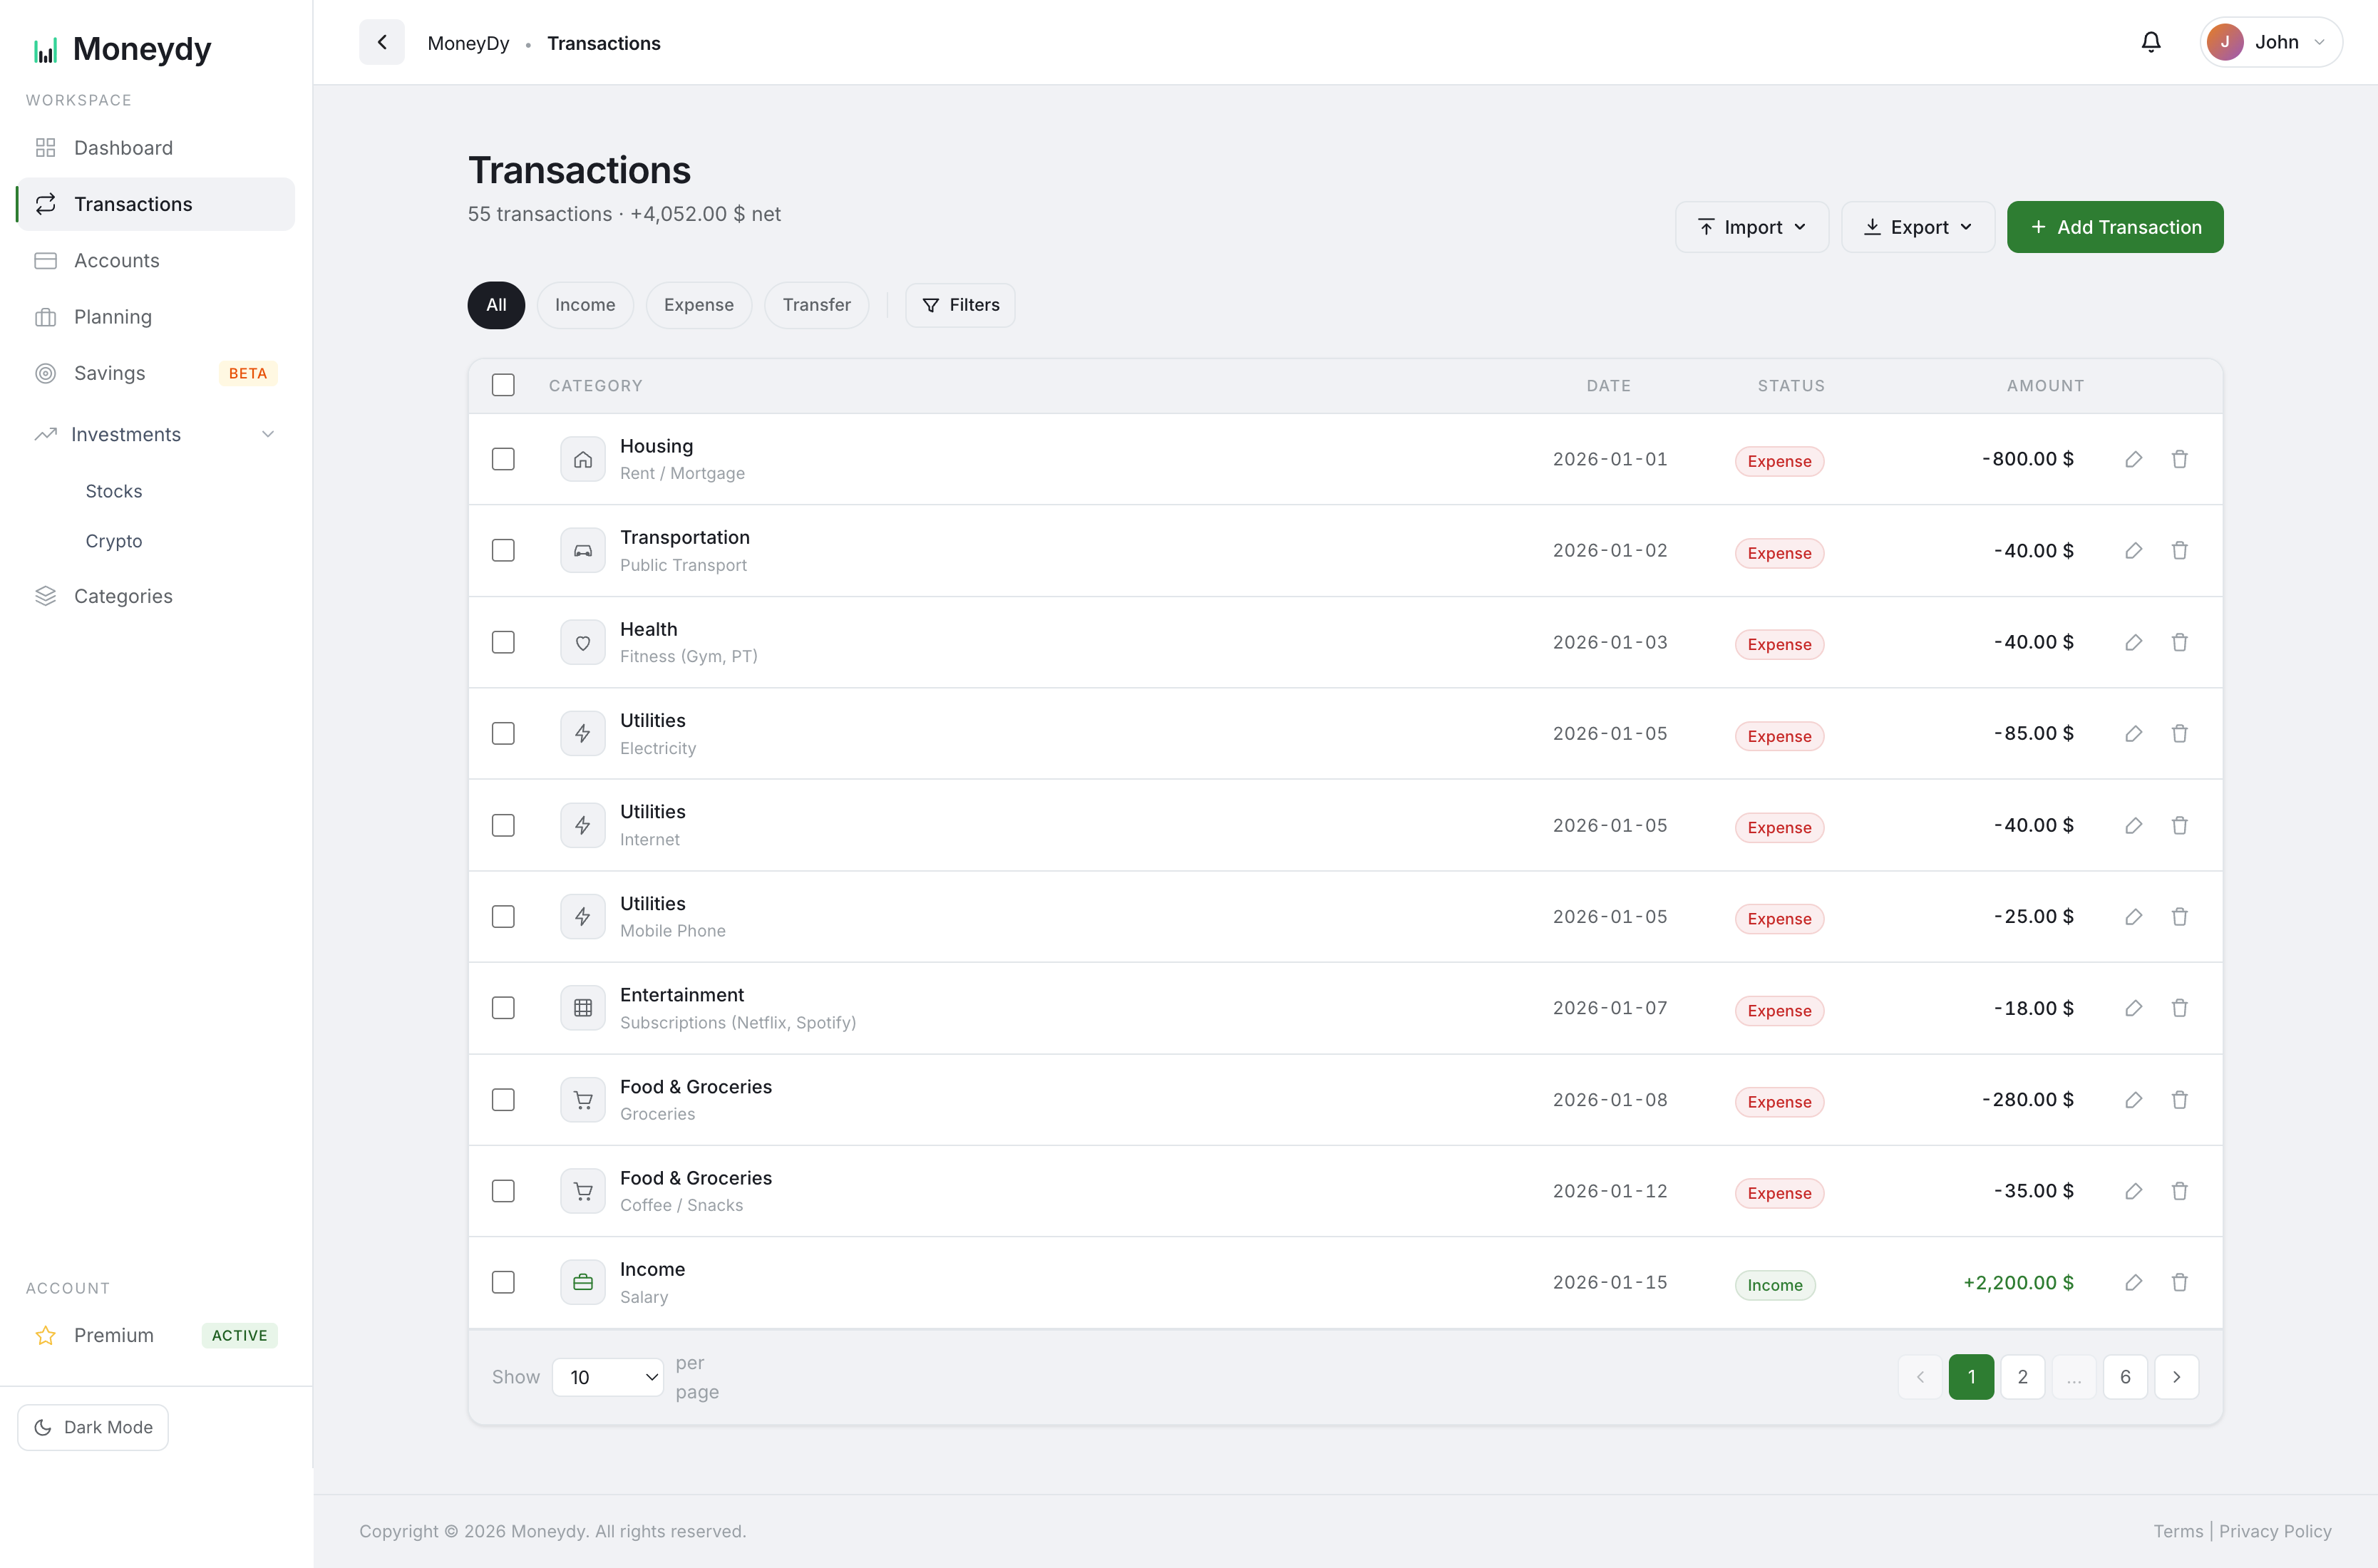Image resolution: width=2378 pixels, height=1568 pixels.
Task: Open Accounts in the sidebar
Action: pos(156,260)
